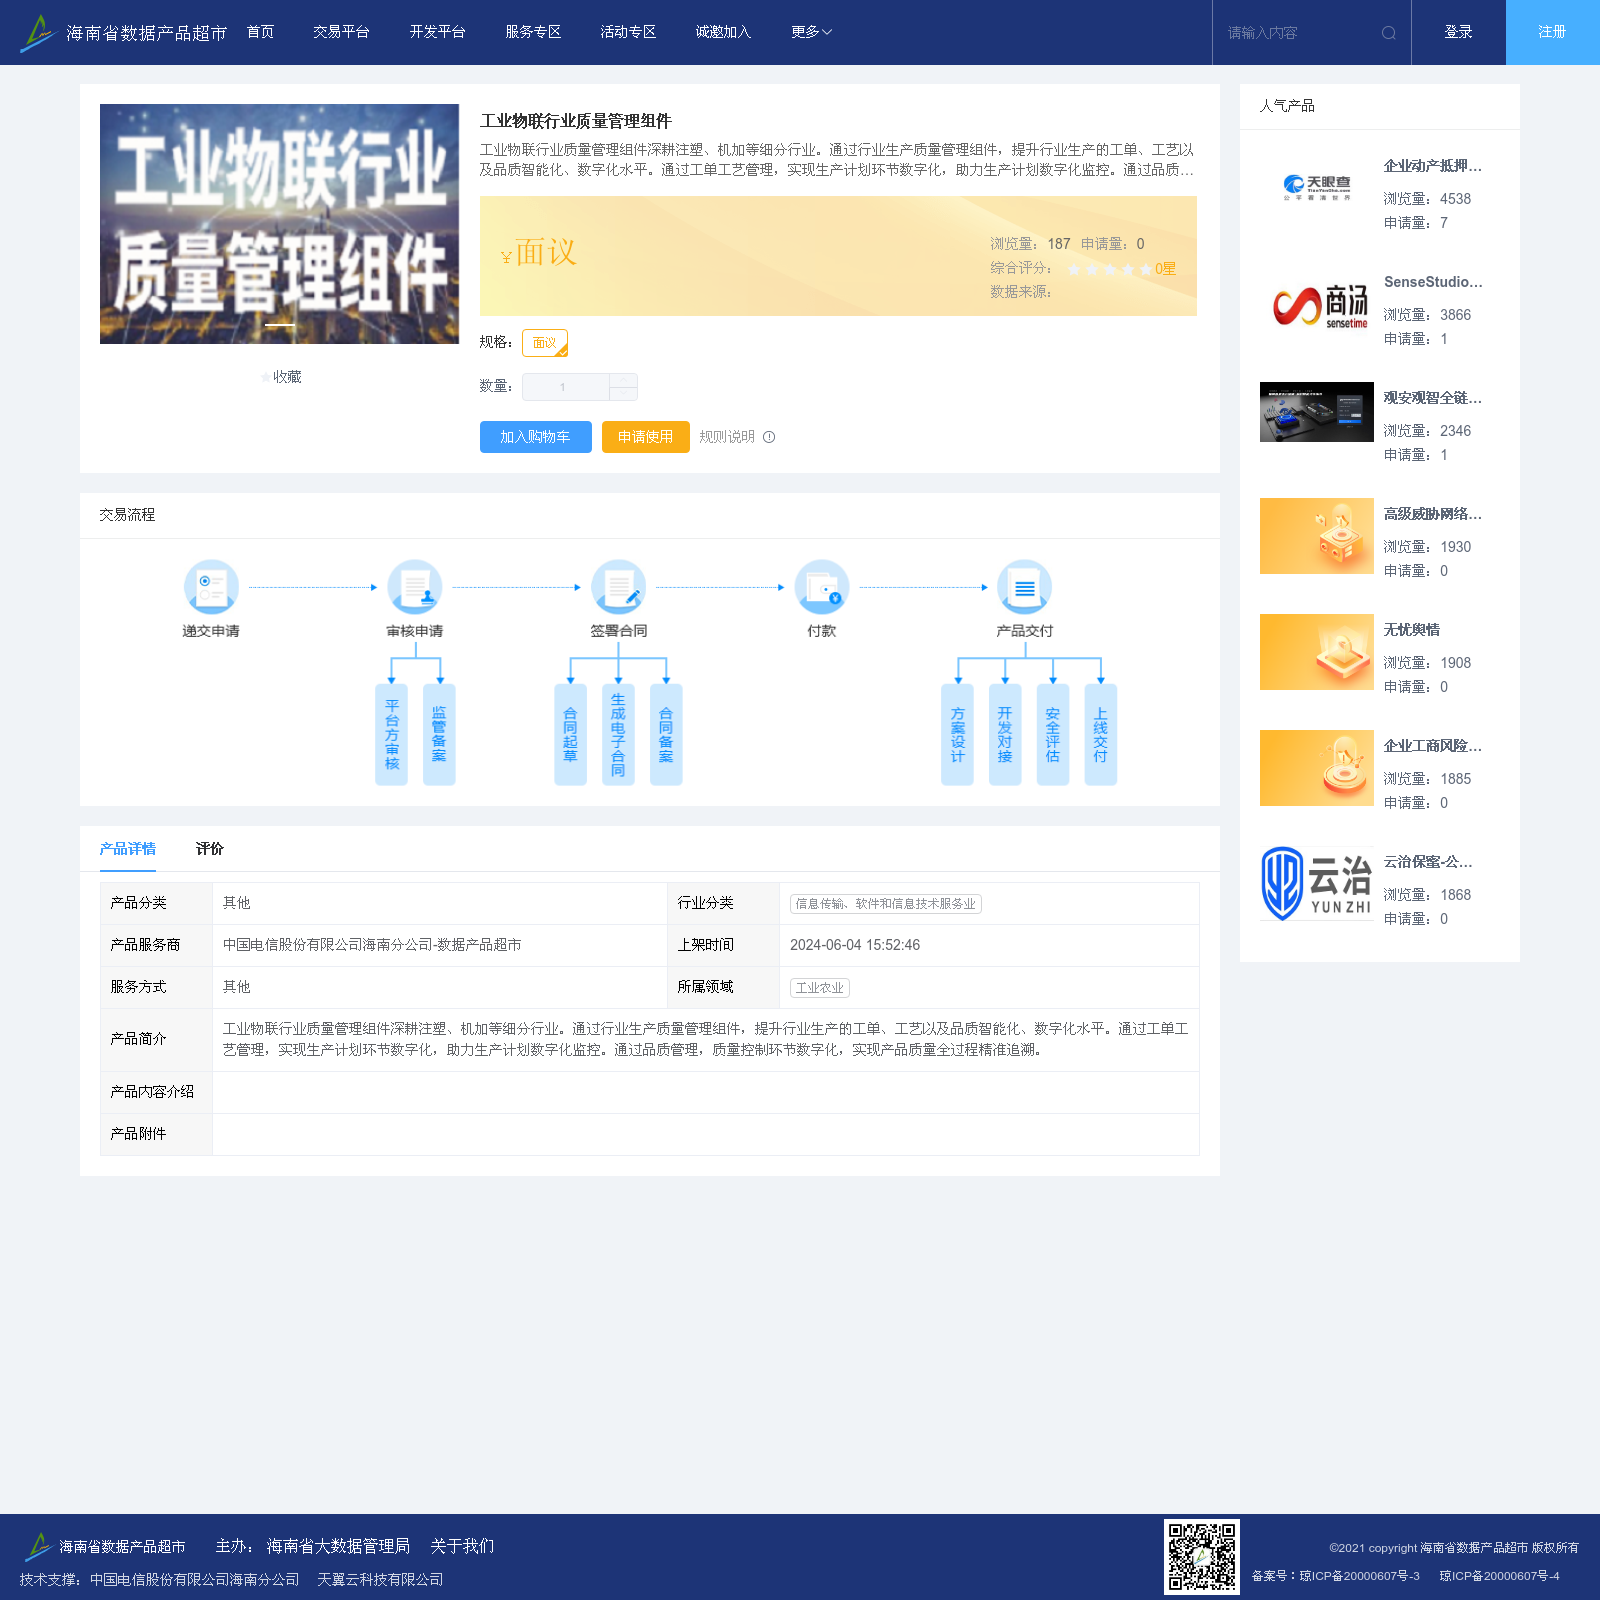Click the 琼ICP备20000607号-3 record link

point(1359,1576)
